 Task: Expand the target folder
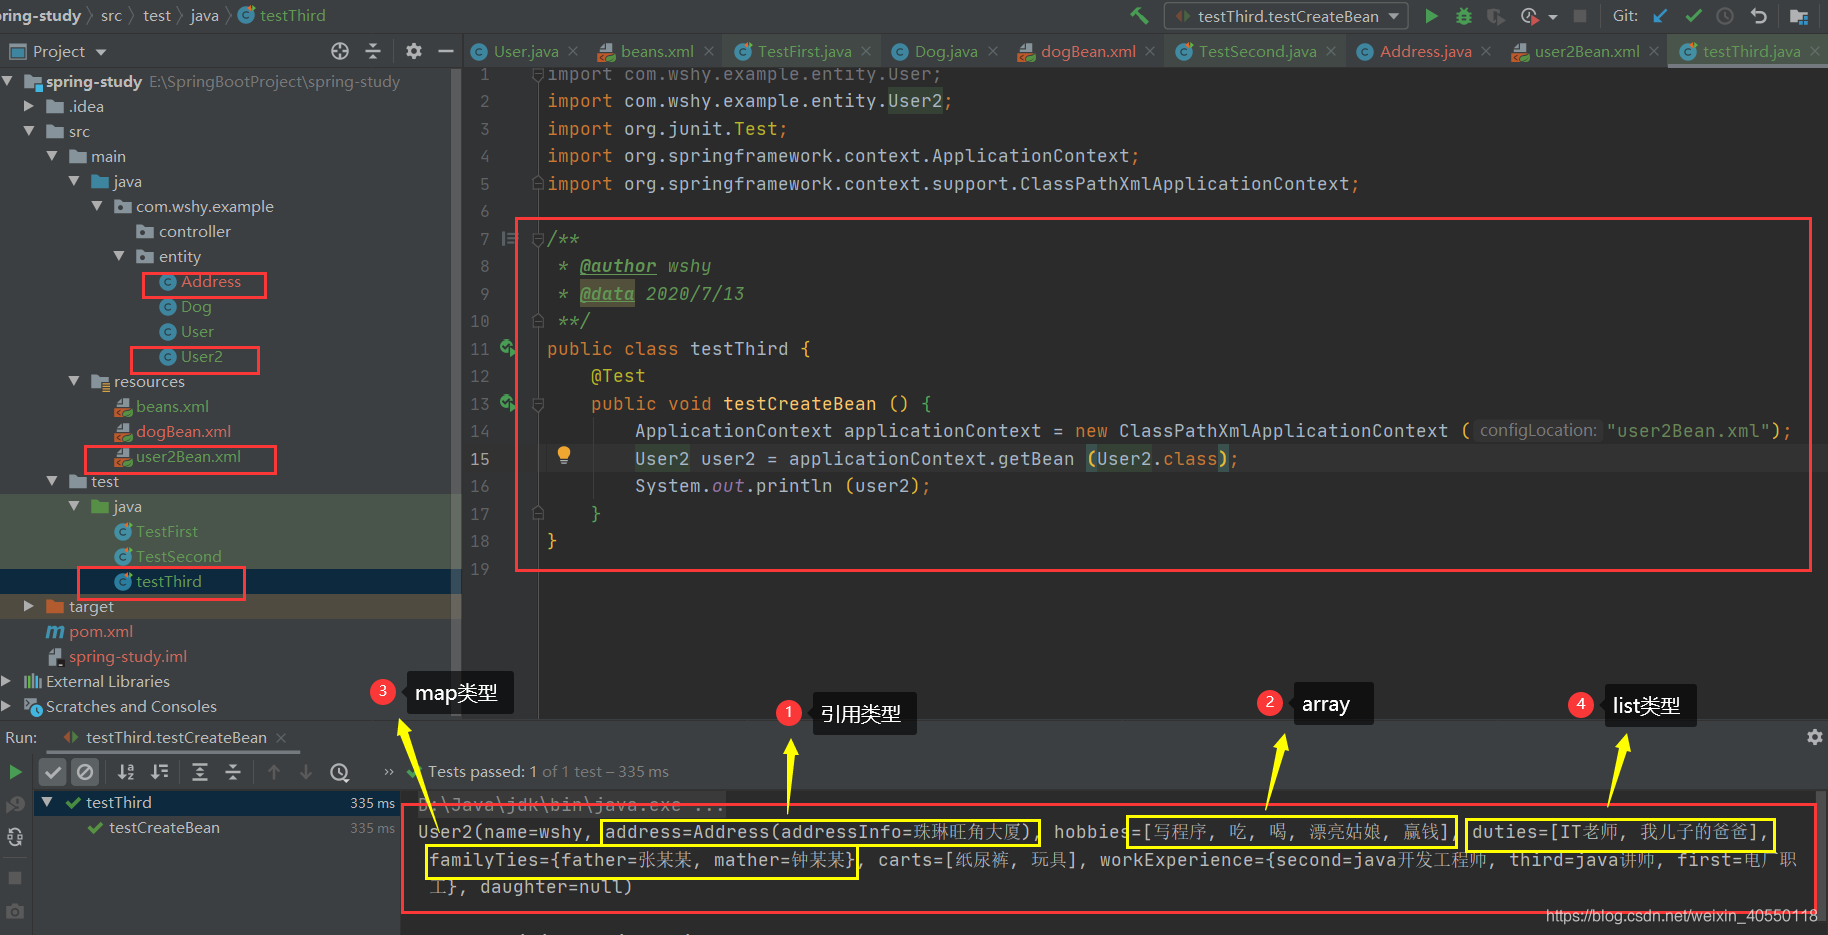point(29,606)
